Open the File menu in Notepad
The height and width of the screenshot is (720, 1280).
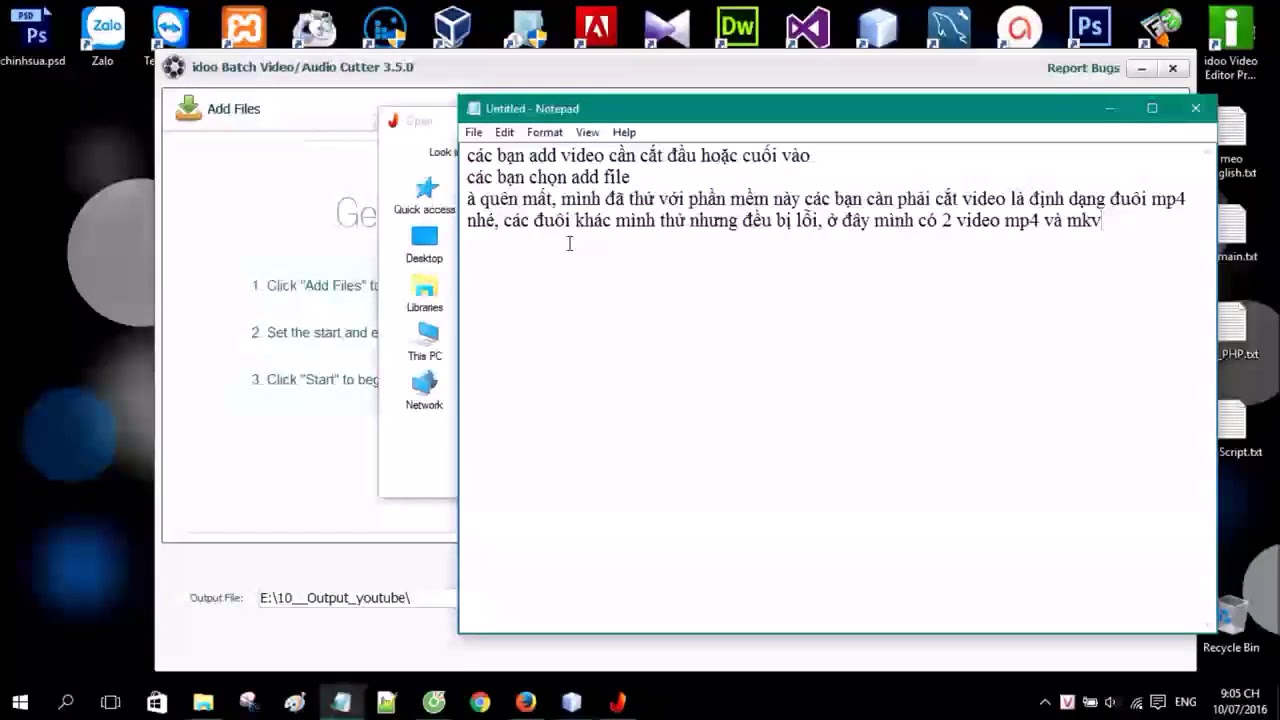[474, 132]
